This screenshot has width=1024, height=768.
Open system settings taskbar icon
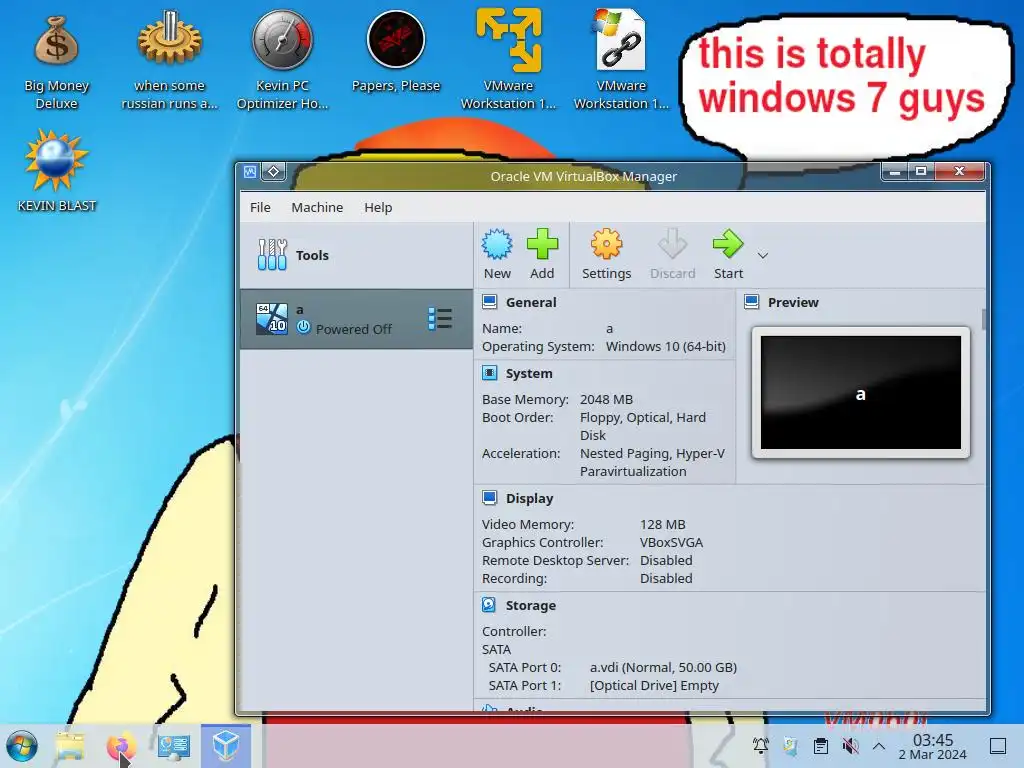click(x=173, y=746)
